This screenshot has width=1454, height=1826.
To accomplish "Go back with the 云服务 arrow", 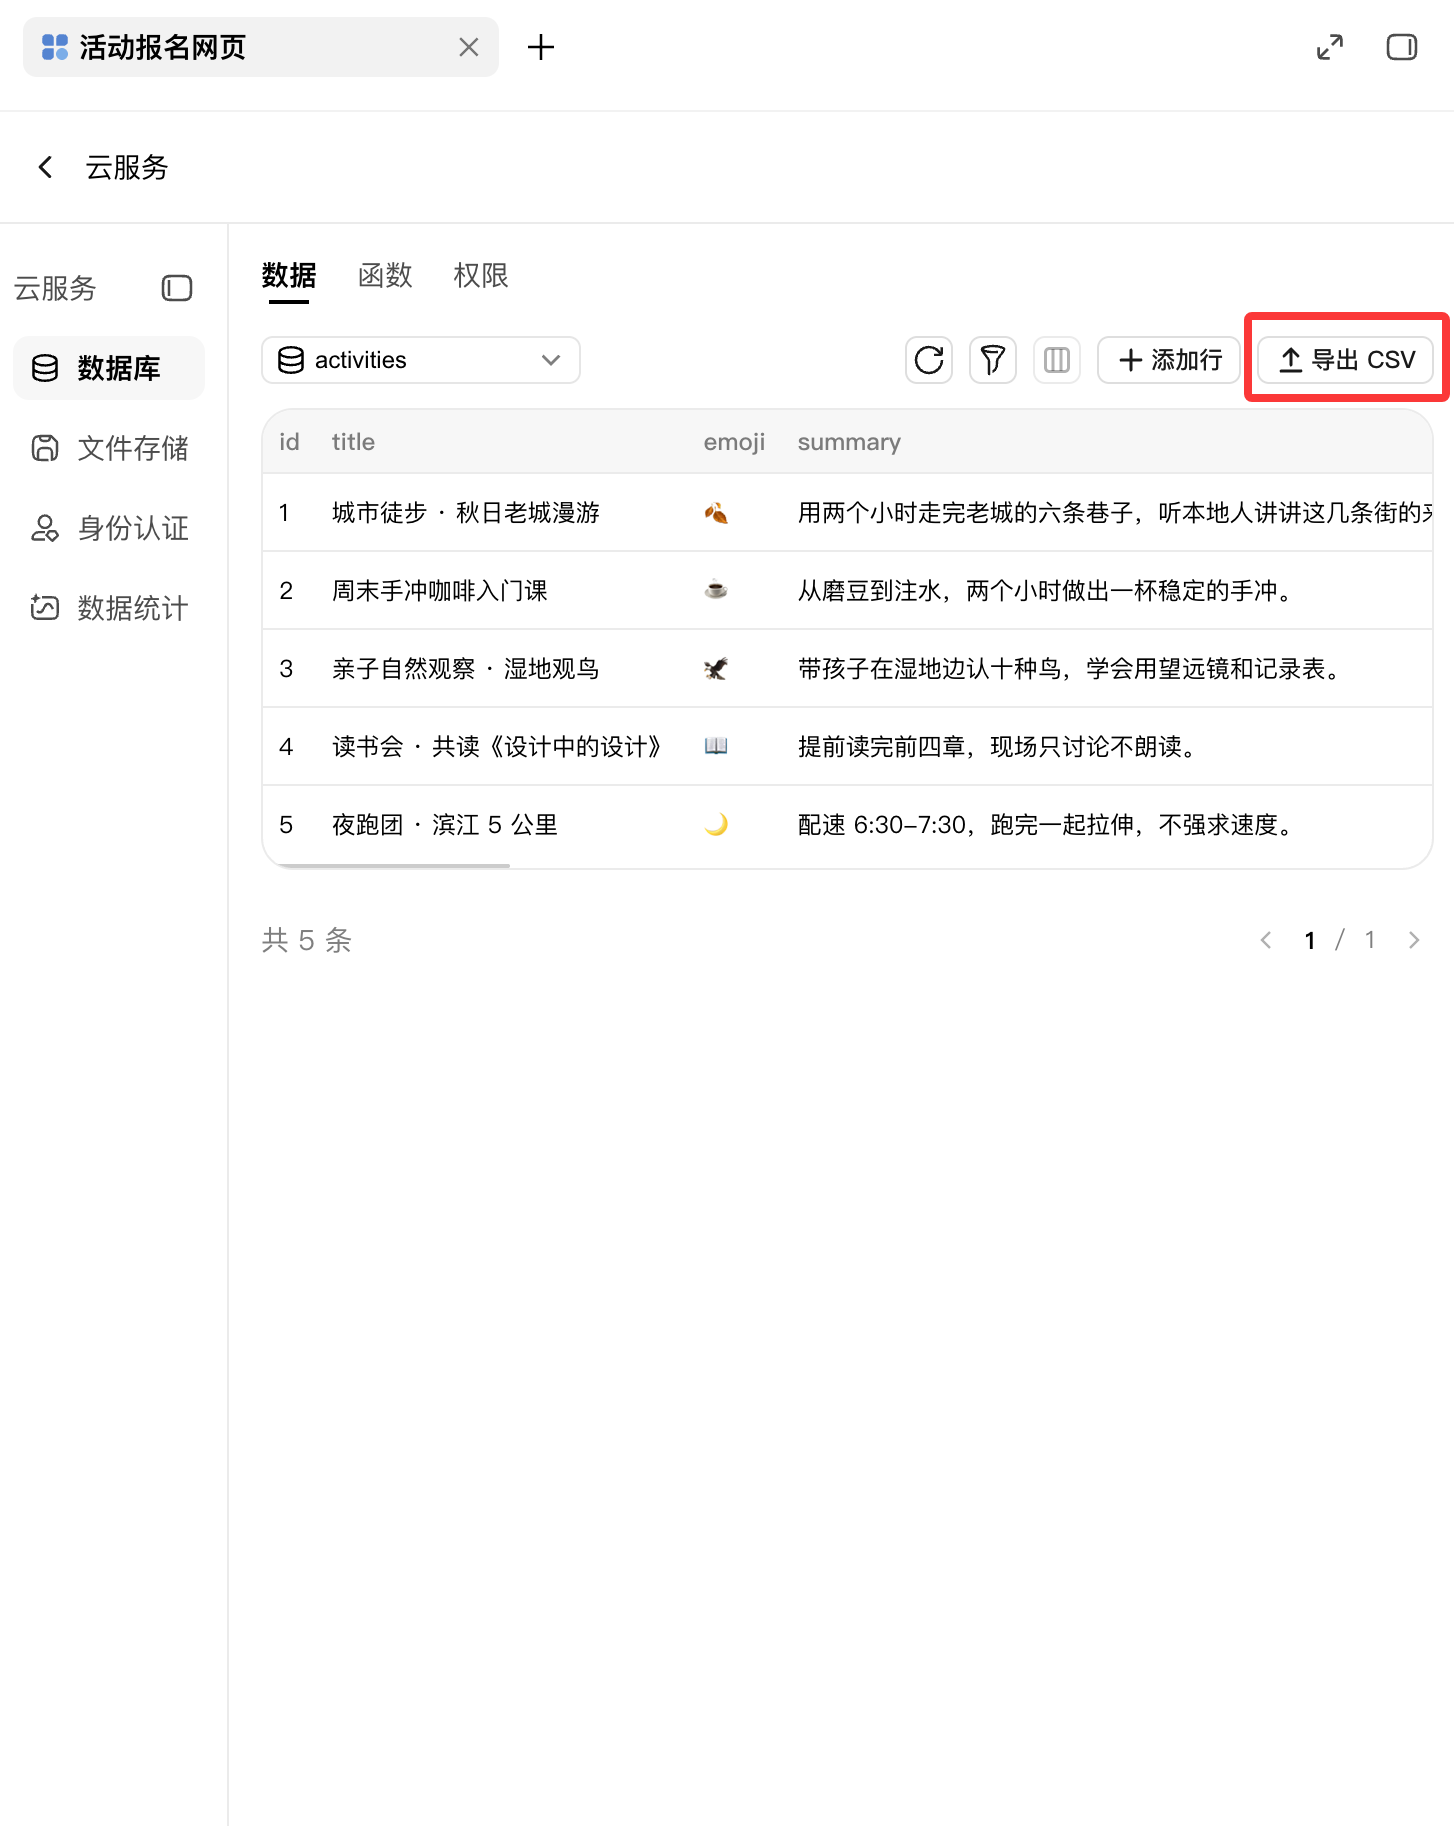I will tap(45, 167).
